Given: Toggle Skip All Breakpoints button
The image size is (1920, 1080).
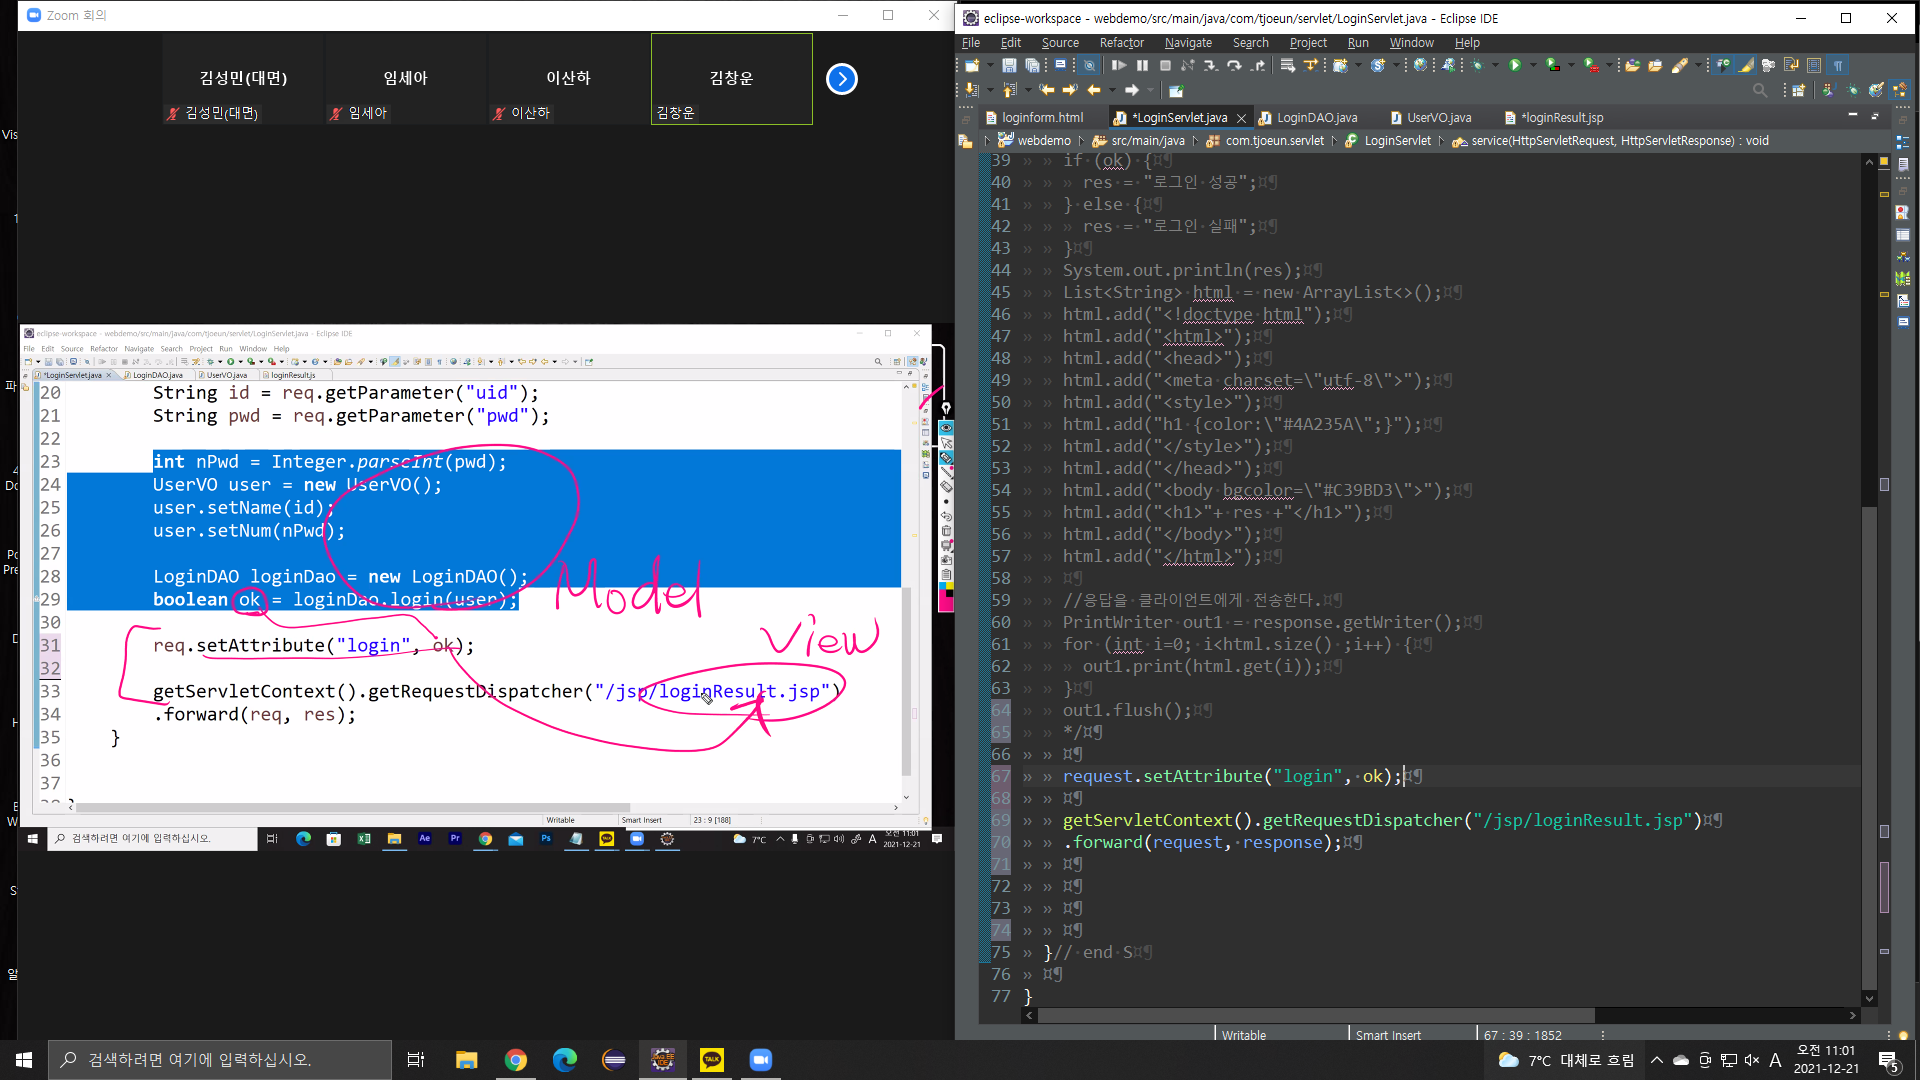Looking at the screenshot, I should pos(1089,65).
